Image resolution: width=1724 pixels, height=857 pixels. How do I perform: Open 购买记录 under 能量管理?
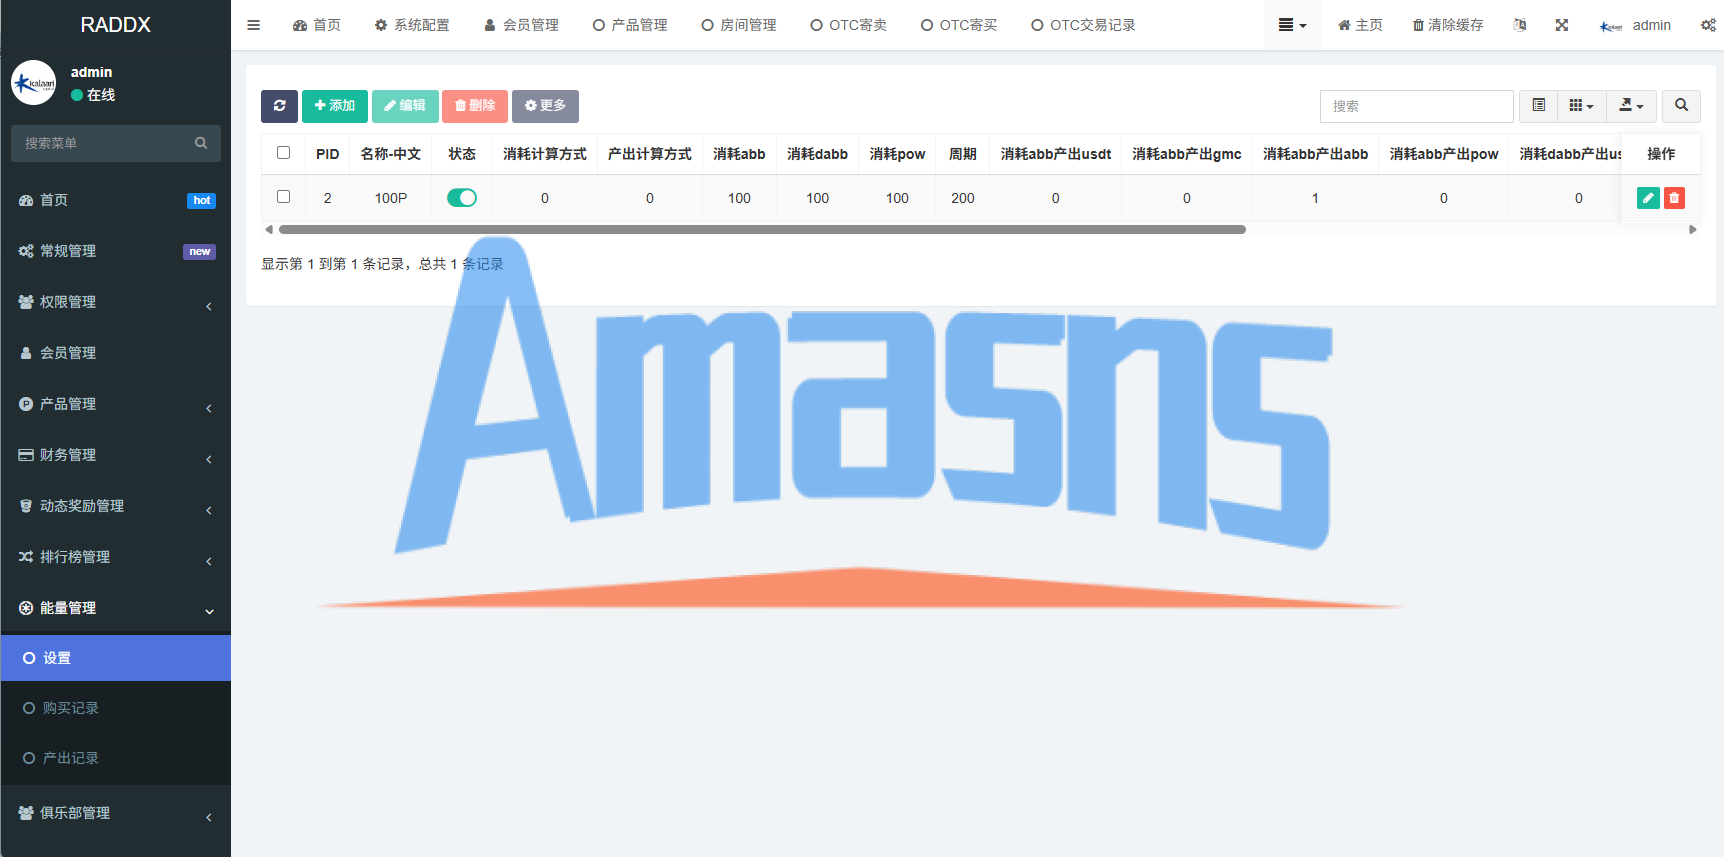116,708
